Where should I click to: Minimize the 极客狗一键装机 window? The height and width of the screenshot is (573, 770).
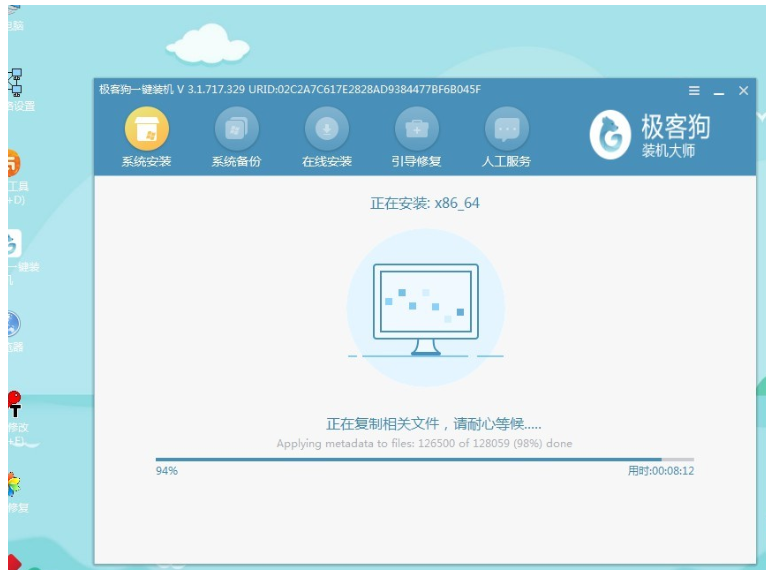point(719,92)
